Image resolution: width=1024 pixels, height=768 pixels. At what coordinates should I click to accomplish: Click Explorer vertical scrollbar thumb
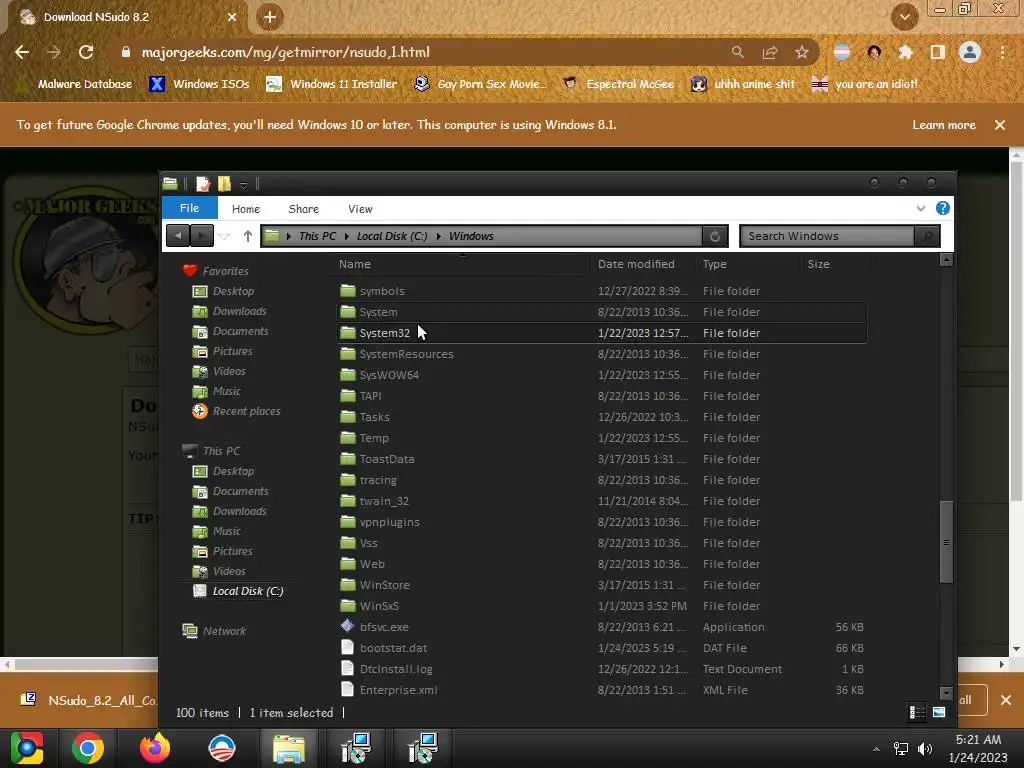946,542
